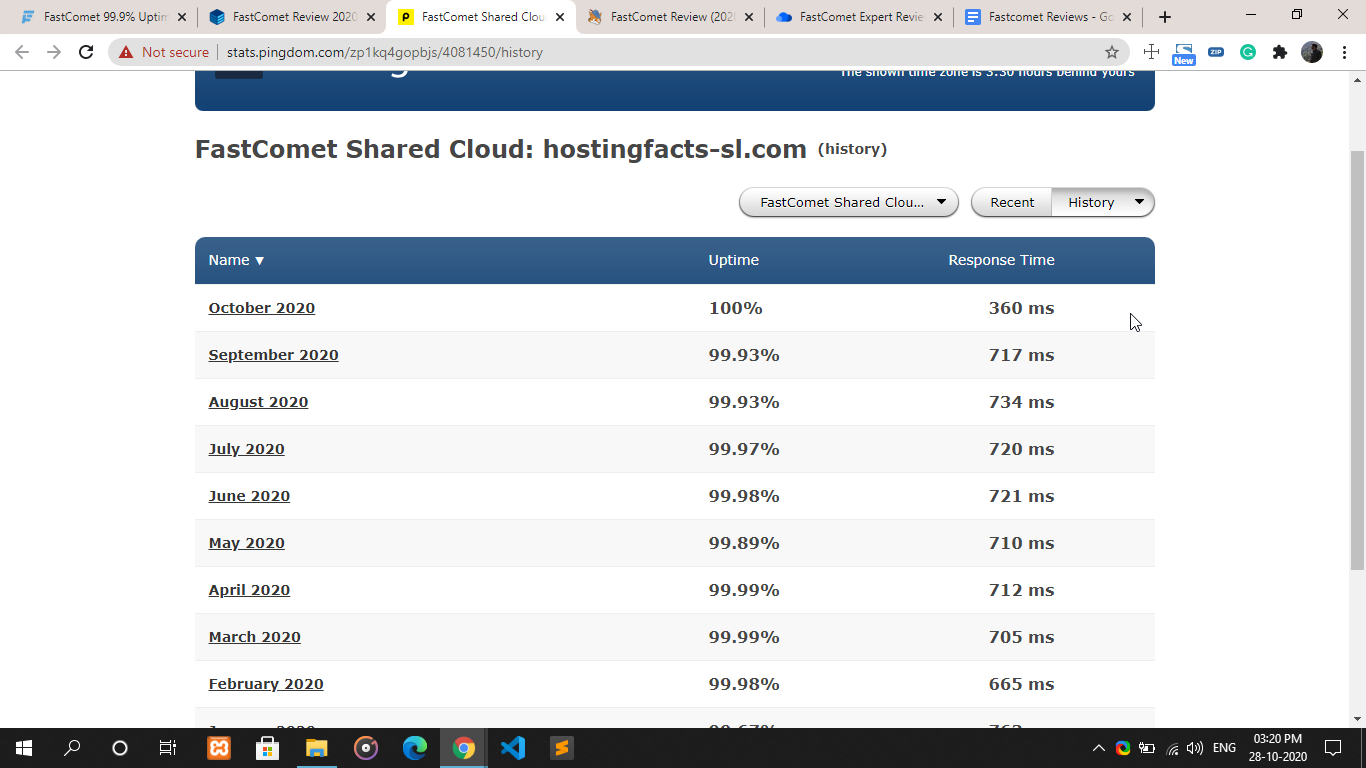
Task: Bookmark this page with the star icon
Action: coord(1111,52)
